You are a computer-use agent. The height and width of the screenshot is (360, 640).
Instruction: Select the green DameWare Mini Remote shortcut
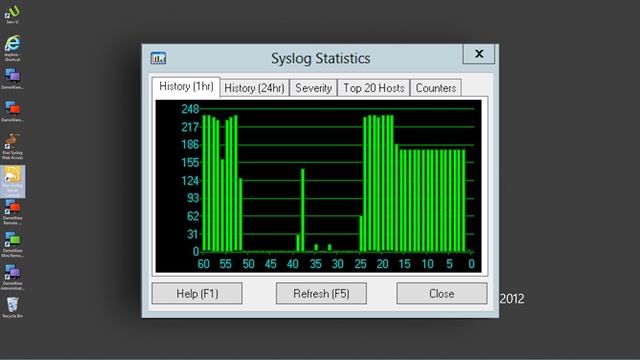[x=12, y=245]
